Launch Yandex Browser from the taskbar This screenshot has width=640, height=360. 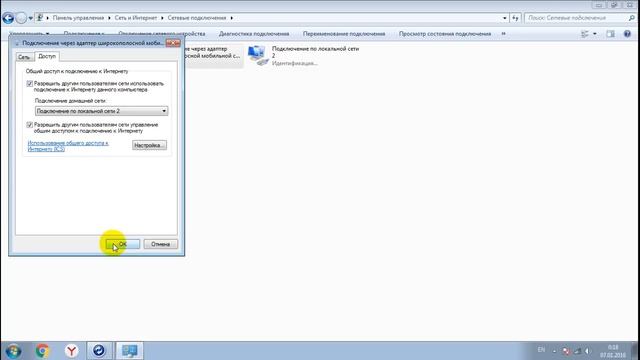pos(71,351)
